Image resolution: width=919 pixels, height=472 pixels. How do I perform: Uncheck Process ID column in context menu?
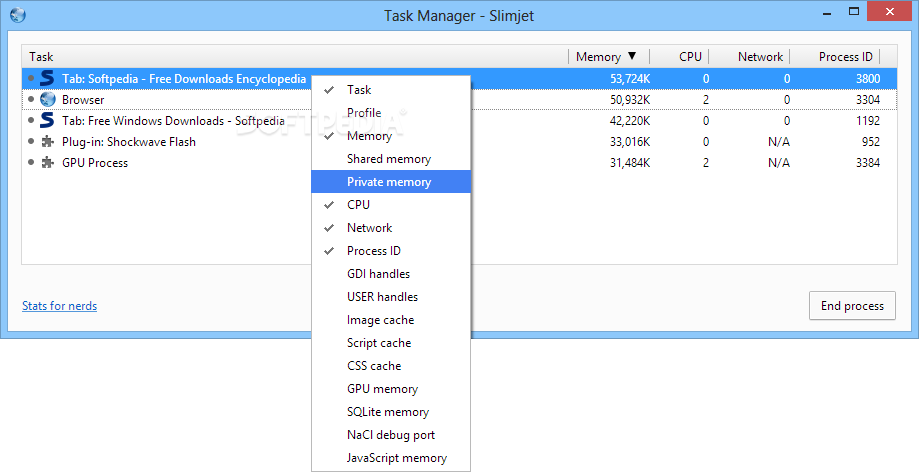[391, 251]
